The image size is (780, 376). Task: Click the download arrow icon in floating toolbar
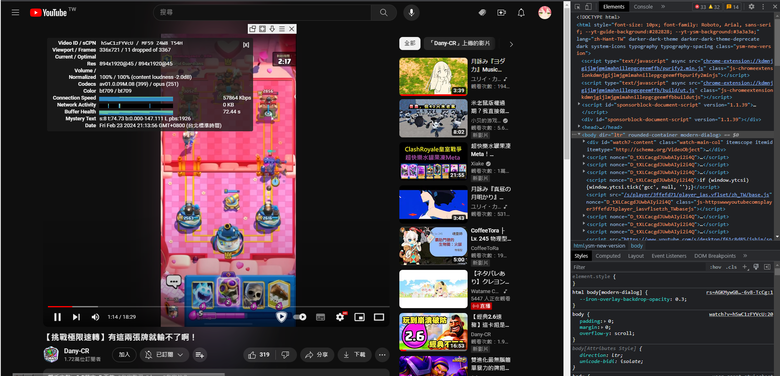coord(272,29)
